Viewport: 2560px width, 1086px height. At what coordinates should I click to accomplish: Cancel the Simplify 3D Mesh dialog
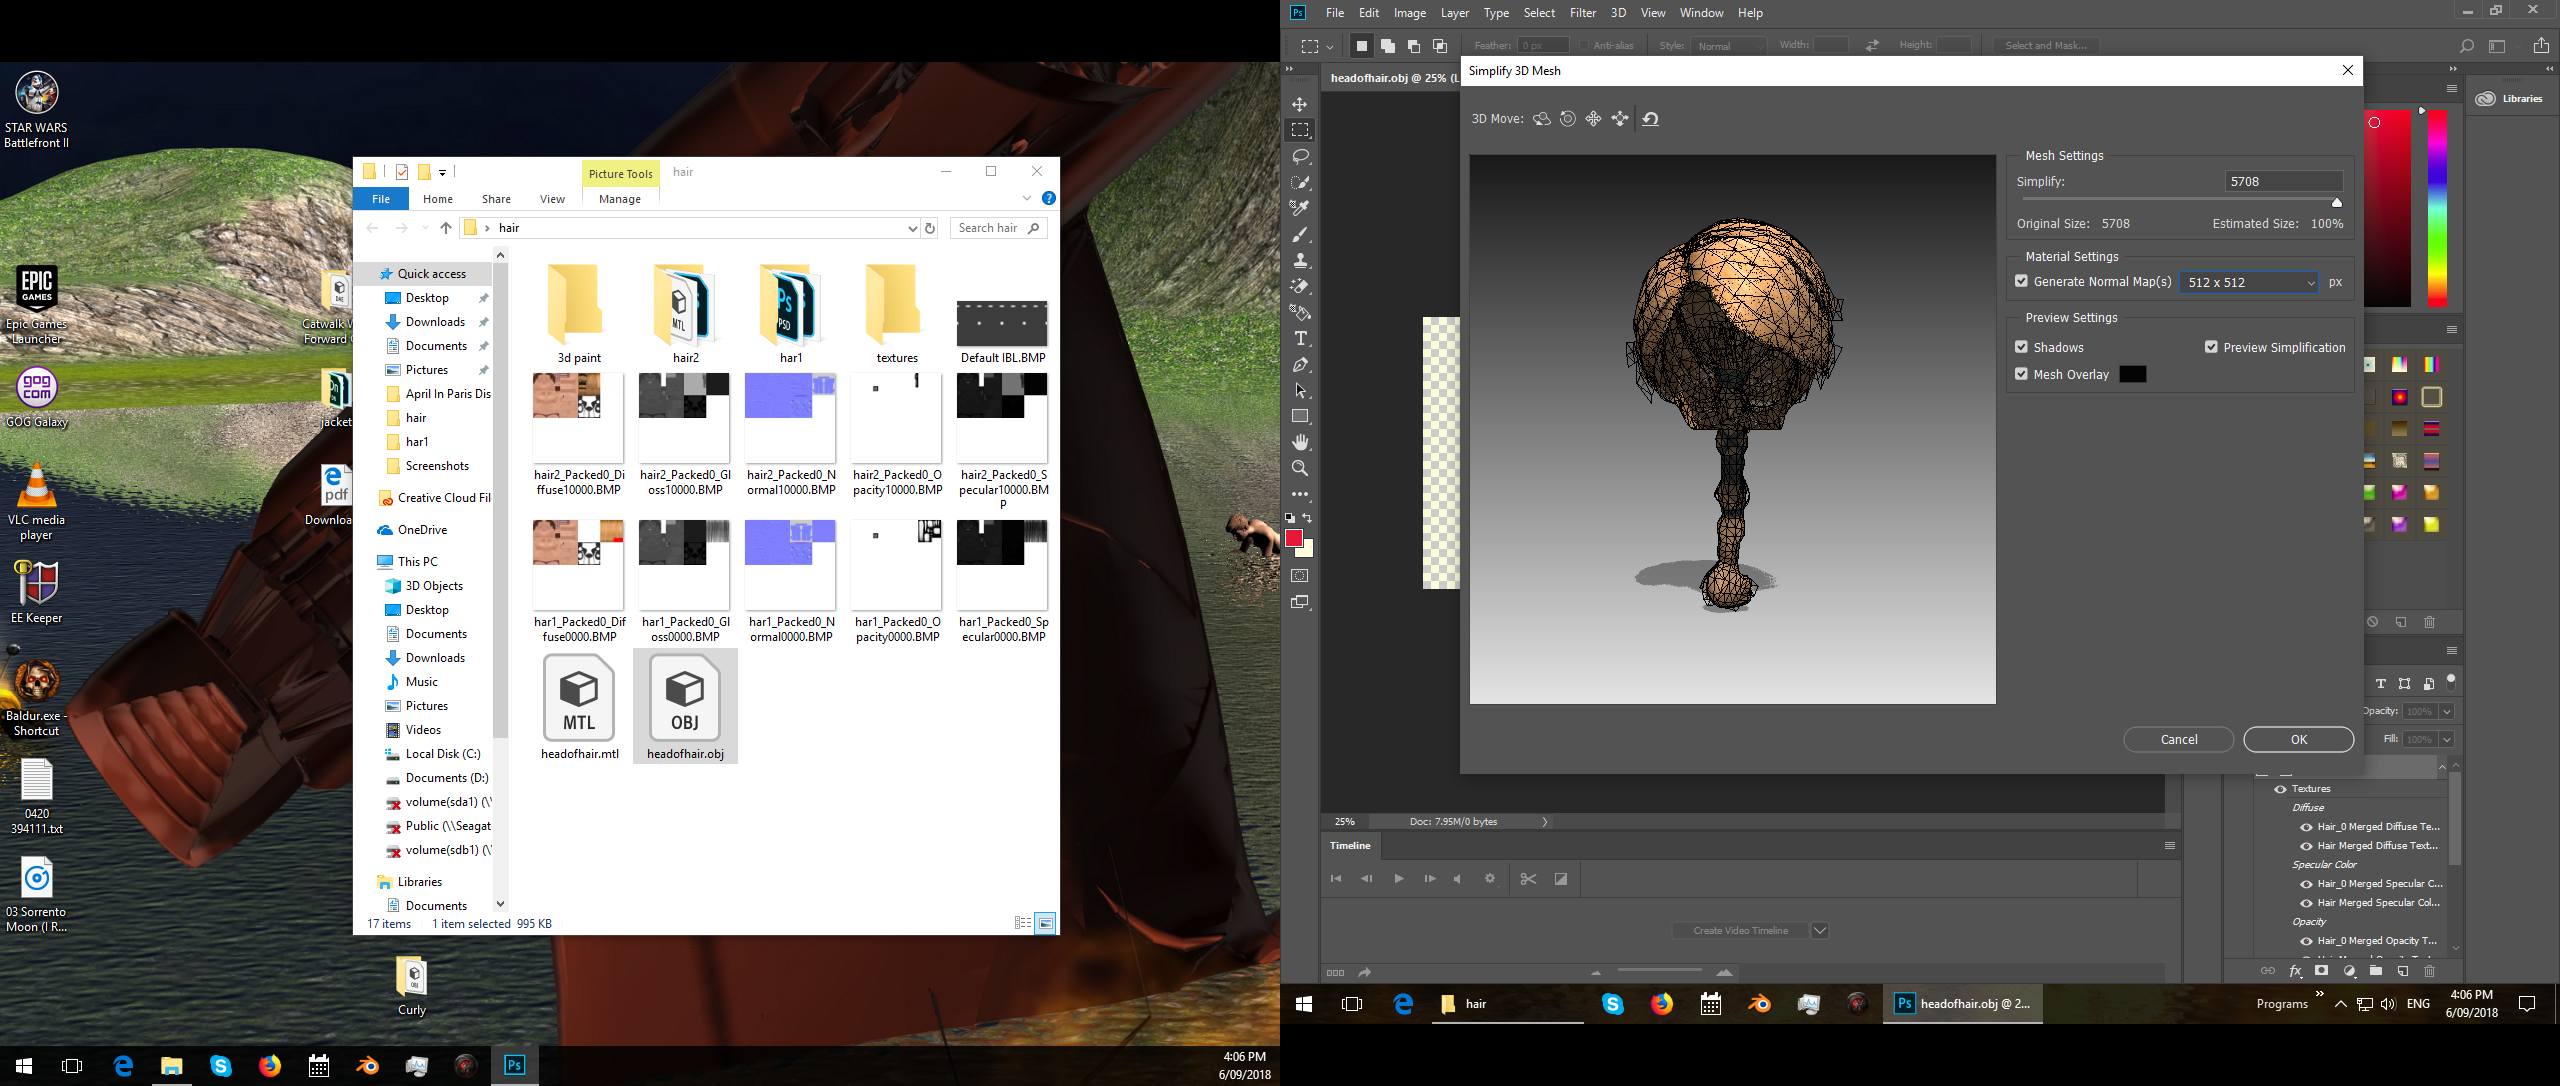pyautogui.click(x=2178, y=739)
